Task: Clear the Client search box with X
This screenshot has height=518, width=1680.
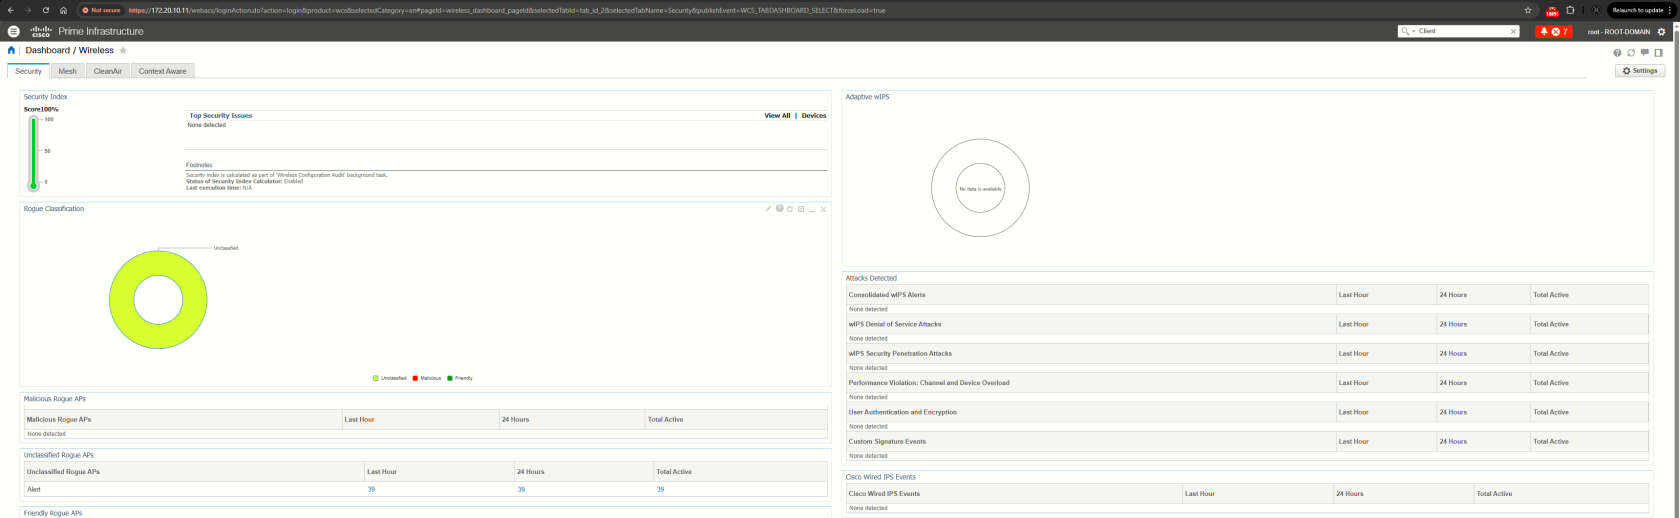Action: coord(1513,31)
